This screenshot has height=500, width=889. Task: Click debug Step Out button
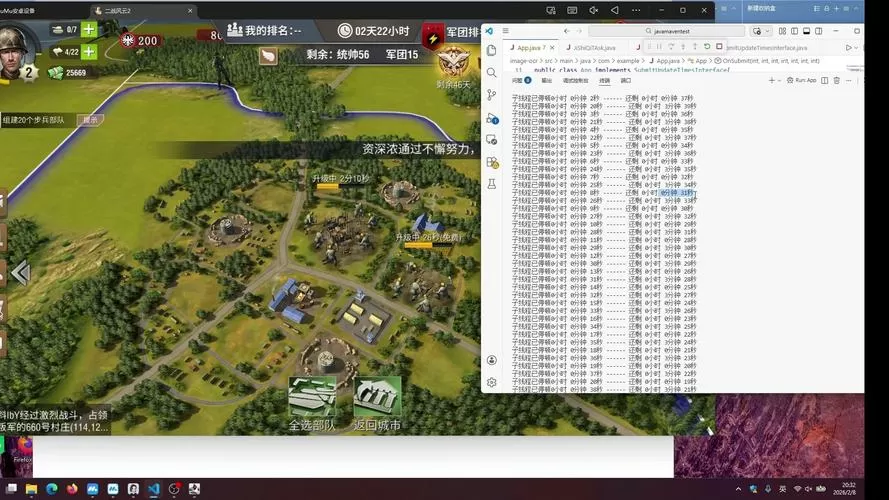point(695,46)
